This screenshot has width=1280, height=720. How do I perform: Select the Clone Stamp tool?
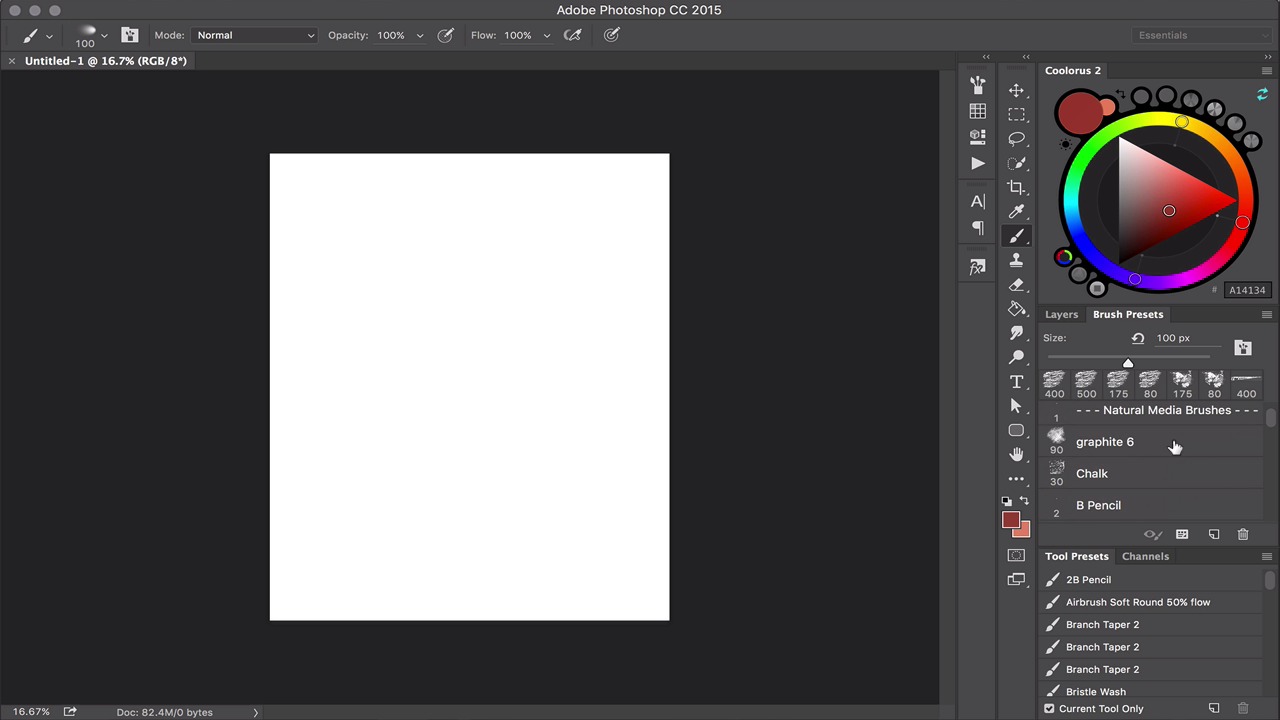pyautogui.click(x=1016, y=260)
